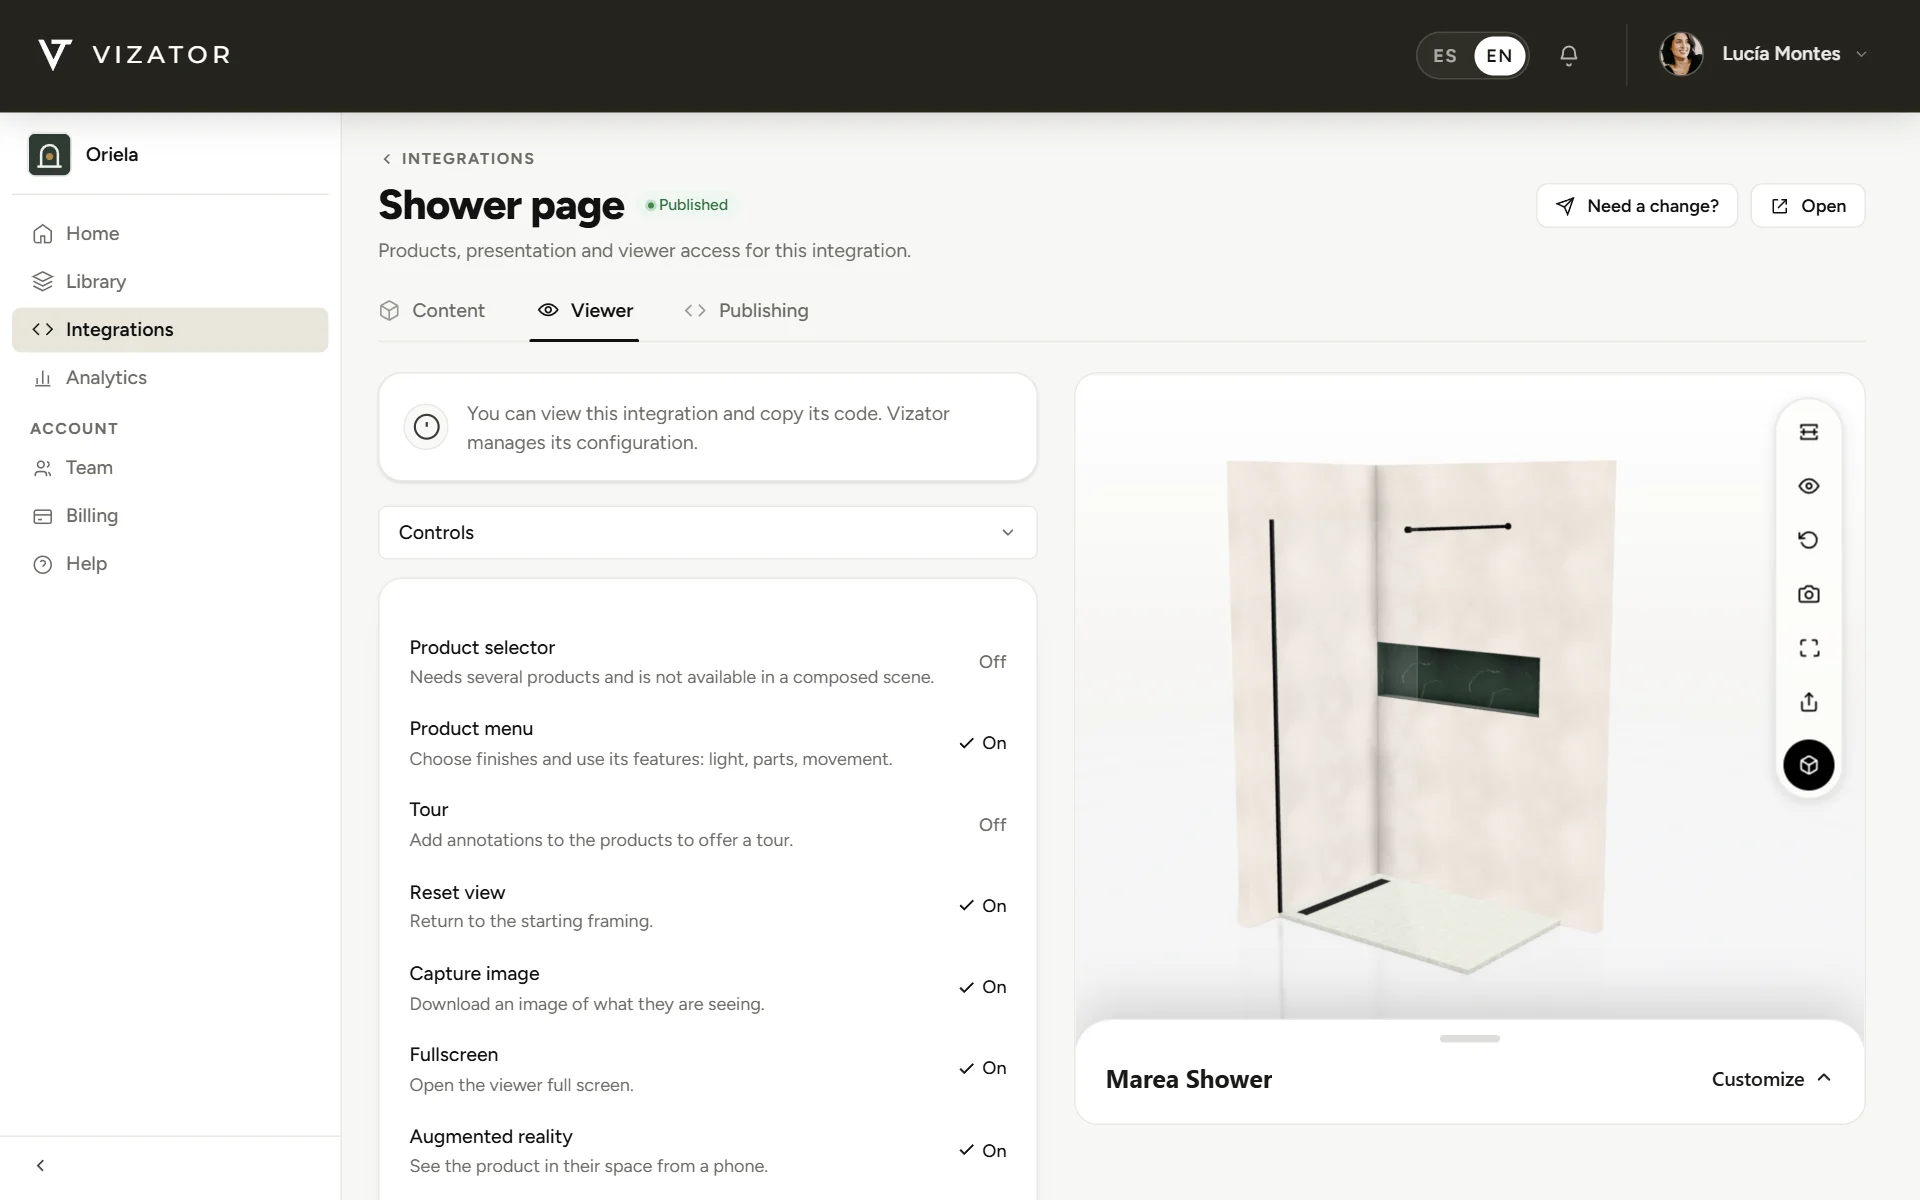This screenshot has height=1200, width=1920.
Task: Click the Shower page heading
Action: click(501, 205)
